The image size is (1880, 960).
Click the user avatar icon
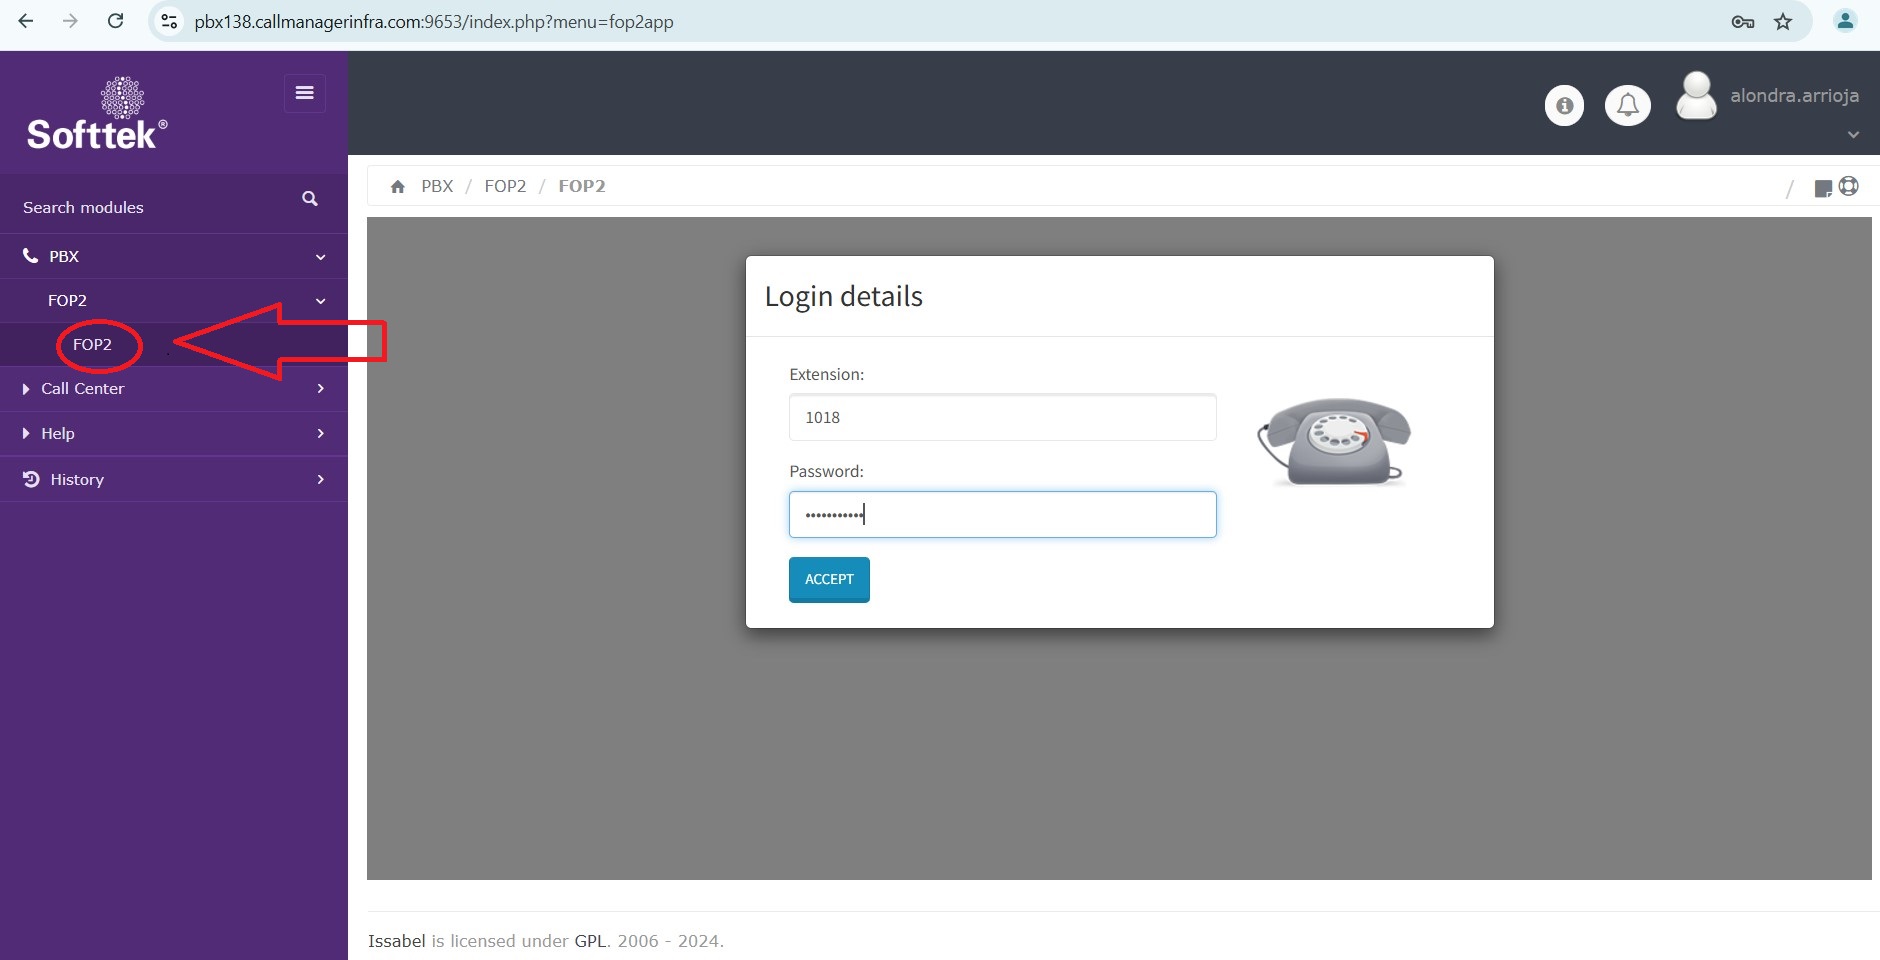(1696, 97)
